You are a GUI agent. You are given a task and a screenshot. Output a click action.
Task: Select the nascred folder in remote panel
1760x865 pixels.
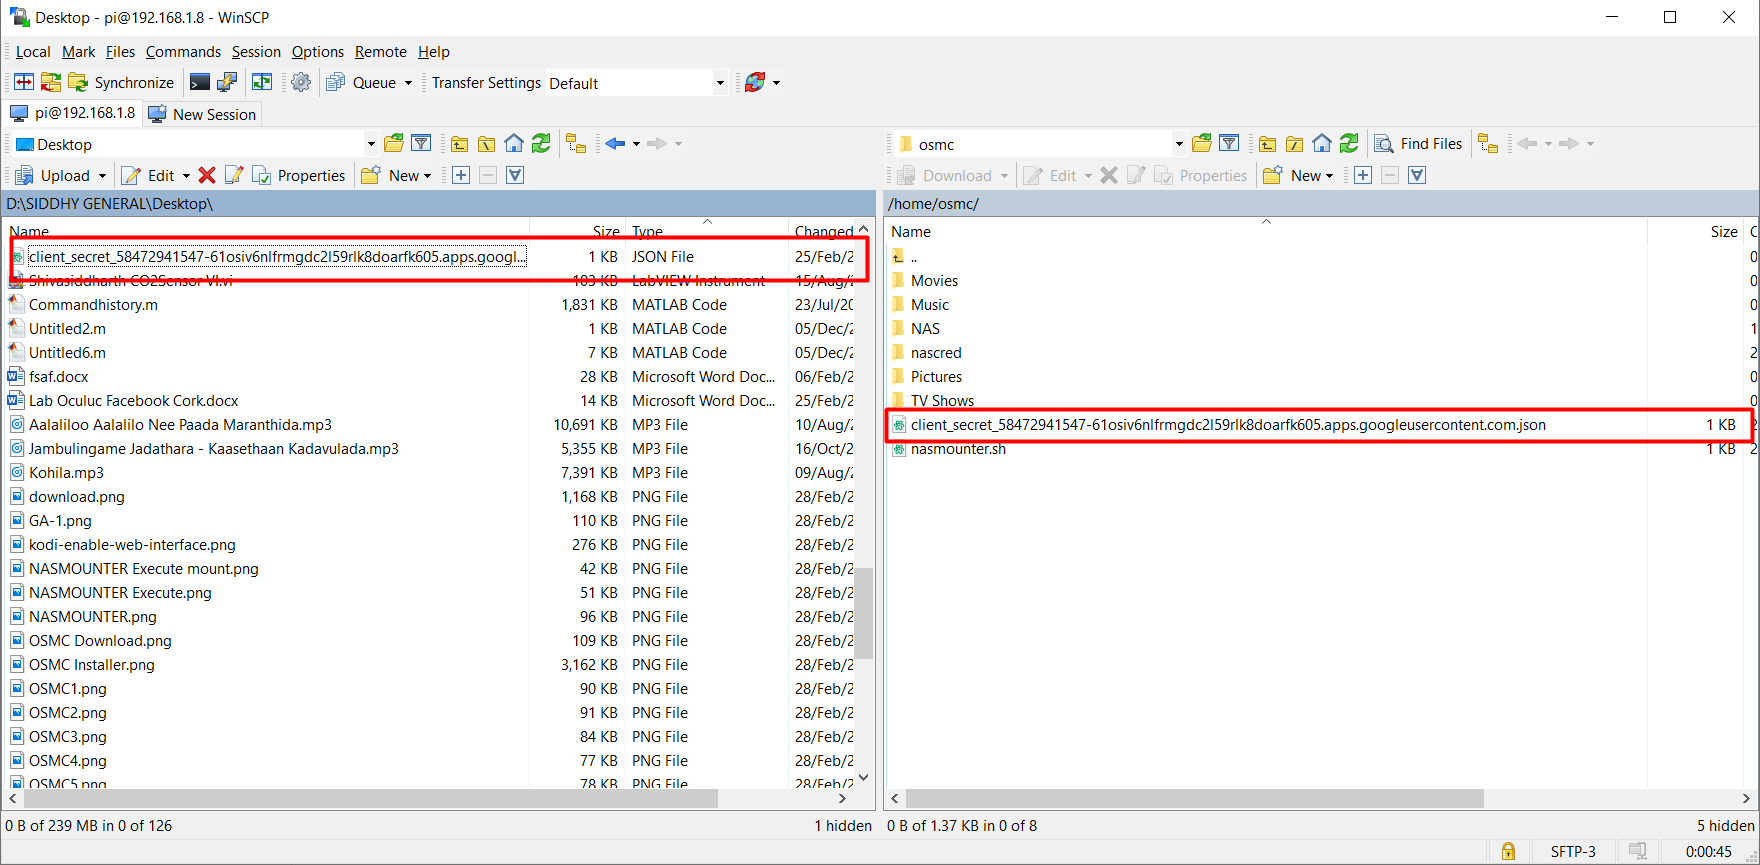pos(936,353)
